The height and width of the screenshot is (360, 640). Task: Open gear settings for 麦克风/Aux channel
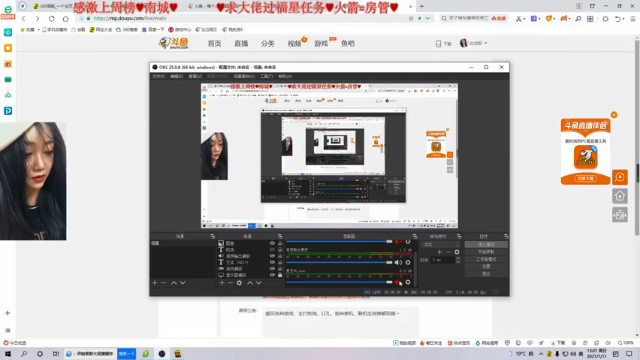(408, 282)
